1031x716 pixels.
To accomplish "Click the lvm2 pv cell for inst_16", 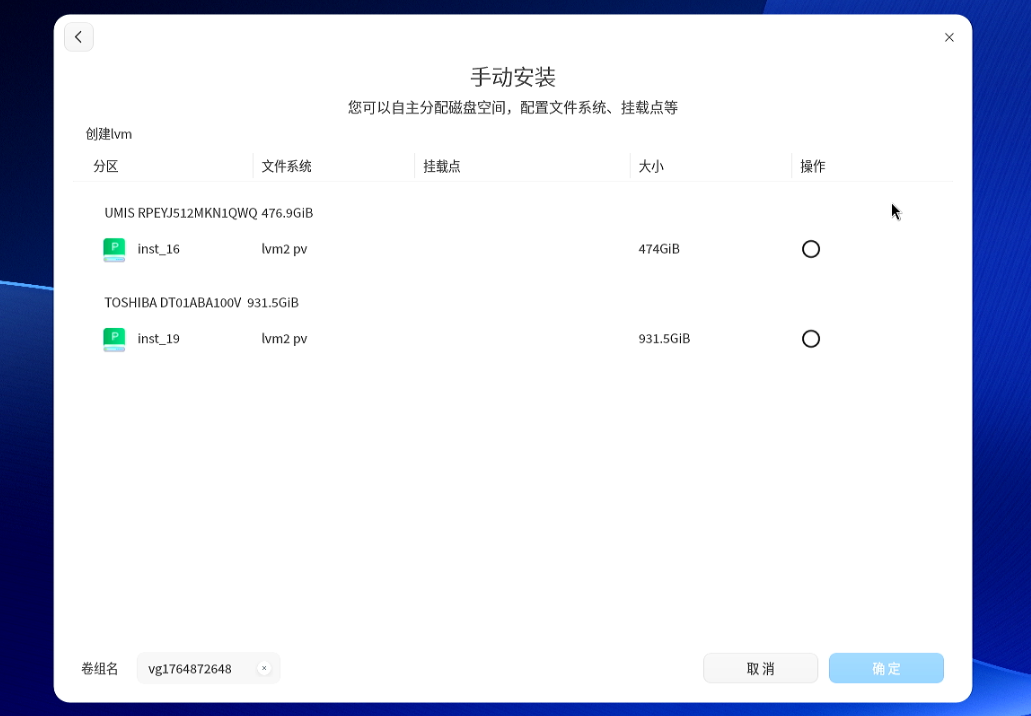I will click(x=284, y=249).
